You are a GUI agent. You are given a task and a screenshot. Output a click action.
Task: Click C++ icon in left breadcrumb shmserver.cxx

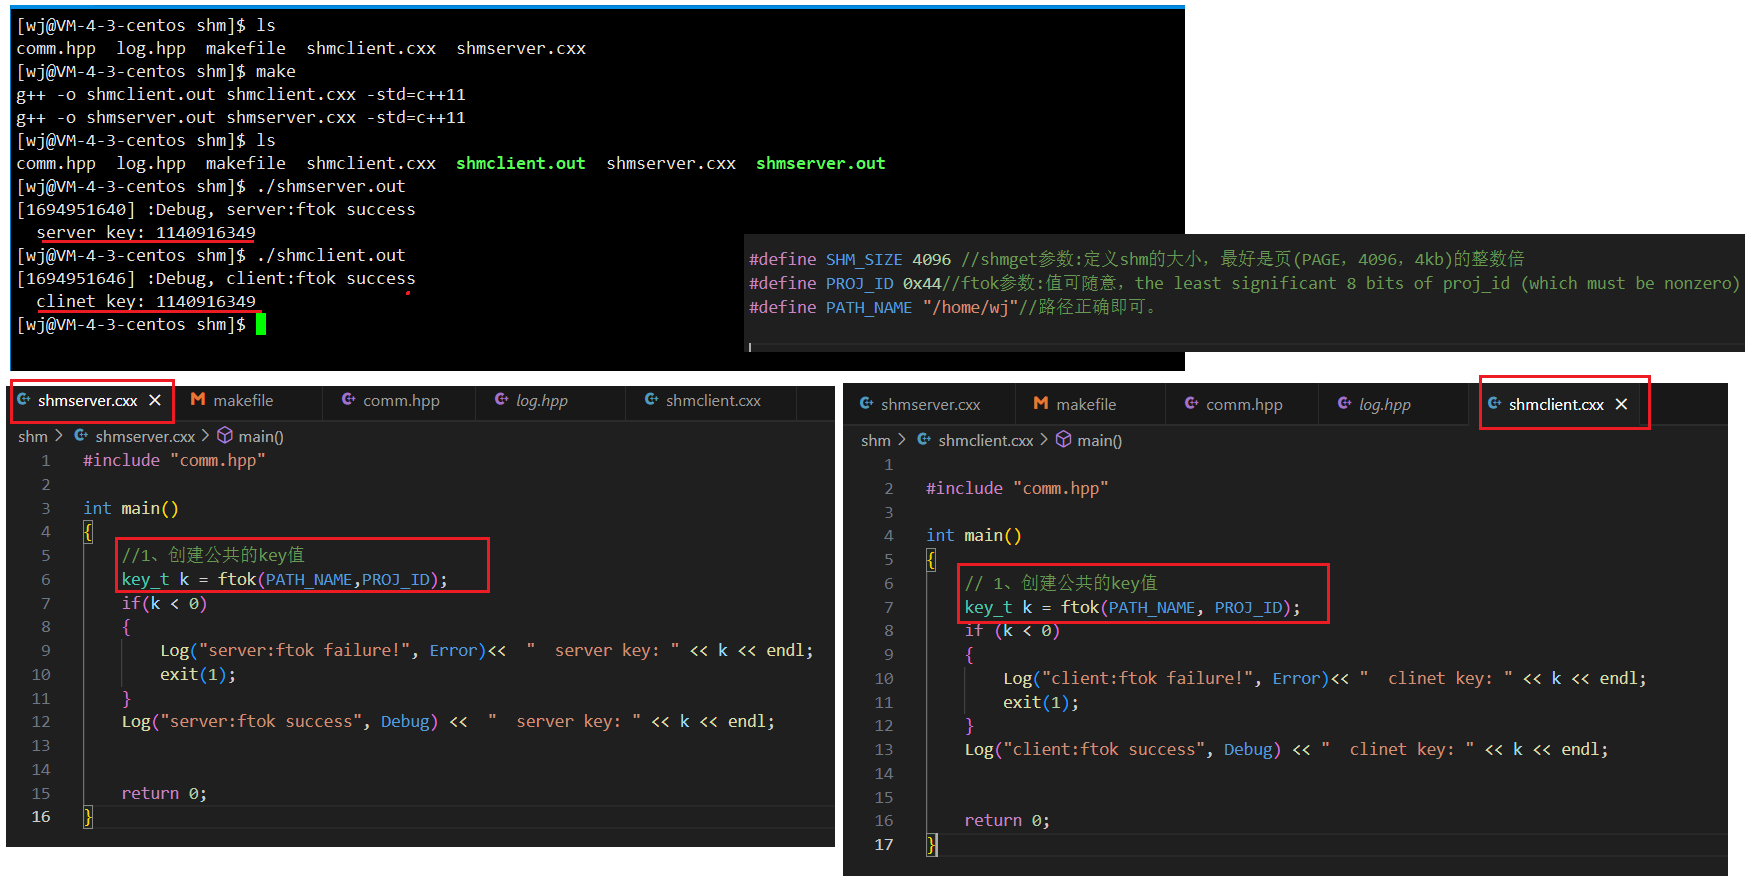pyautogui.click(x=81, y=435)
